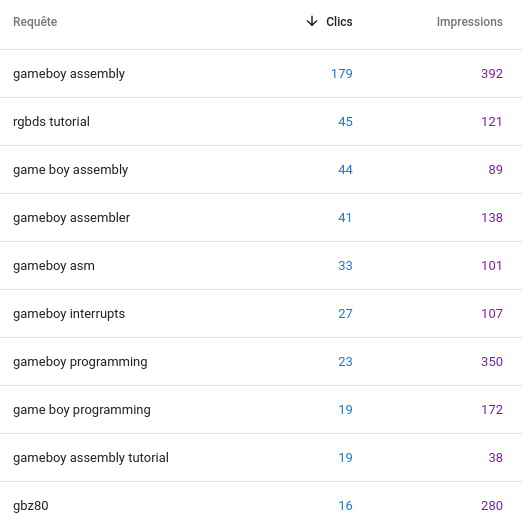Click the 27 clicks value for gameboy interrupts

click(x=345, y=314)
